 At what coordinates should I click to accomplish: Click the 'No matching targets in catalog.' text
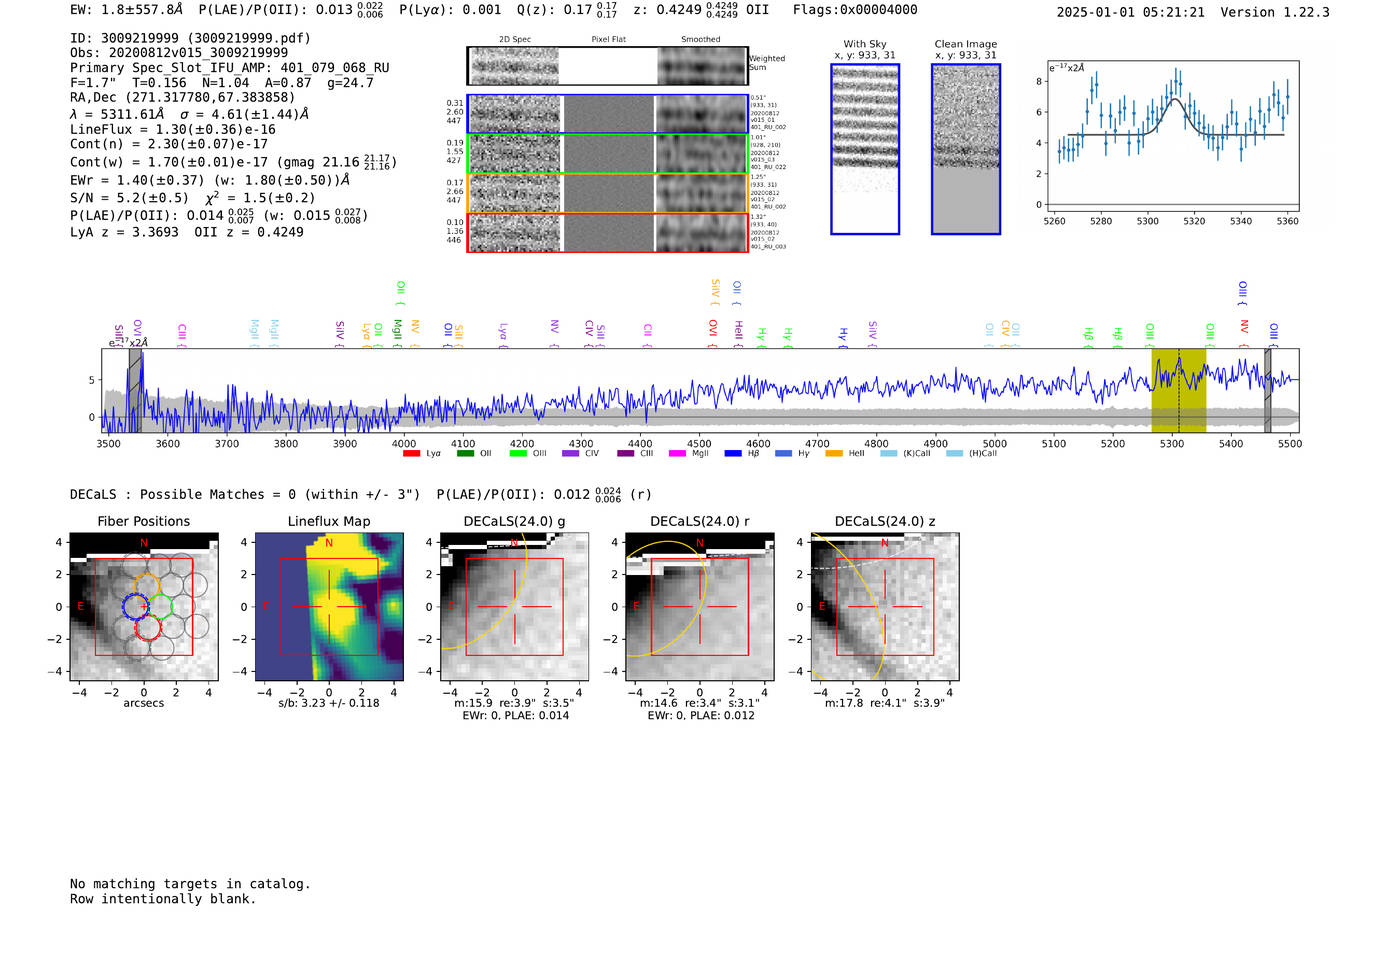click(x=190, y=884)
